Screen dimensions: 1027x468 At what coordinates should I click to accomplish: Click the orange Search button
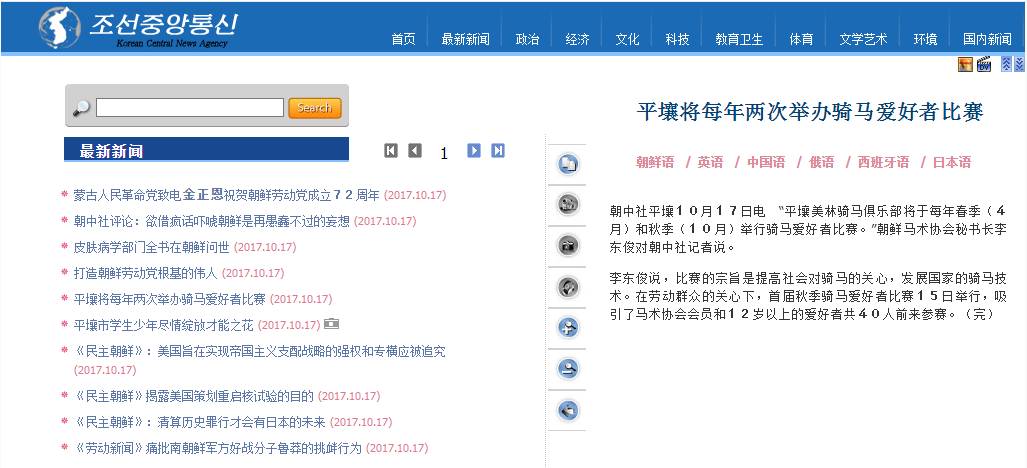(314, 108)
